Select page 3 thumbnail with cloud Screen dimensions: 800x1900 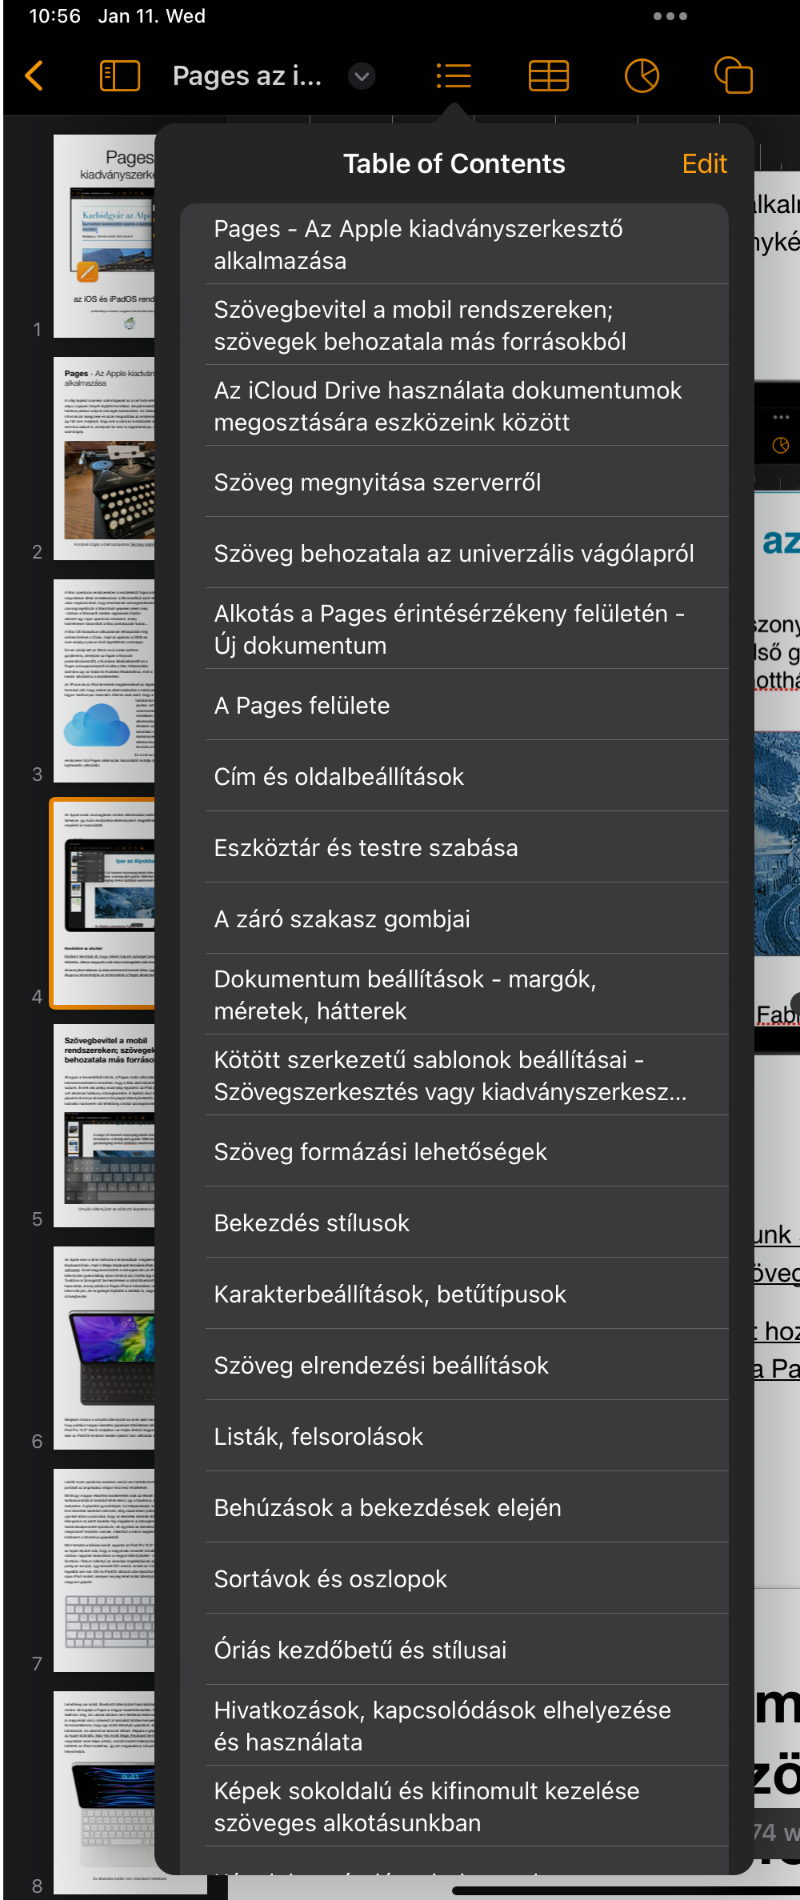click(x=104, y=681)
